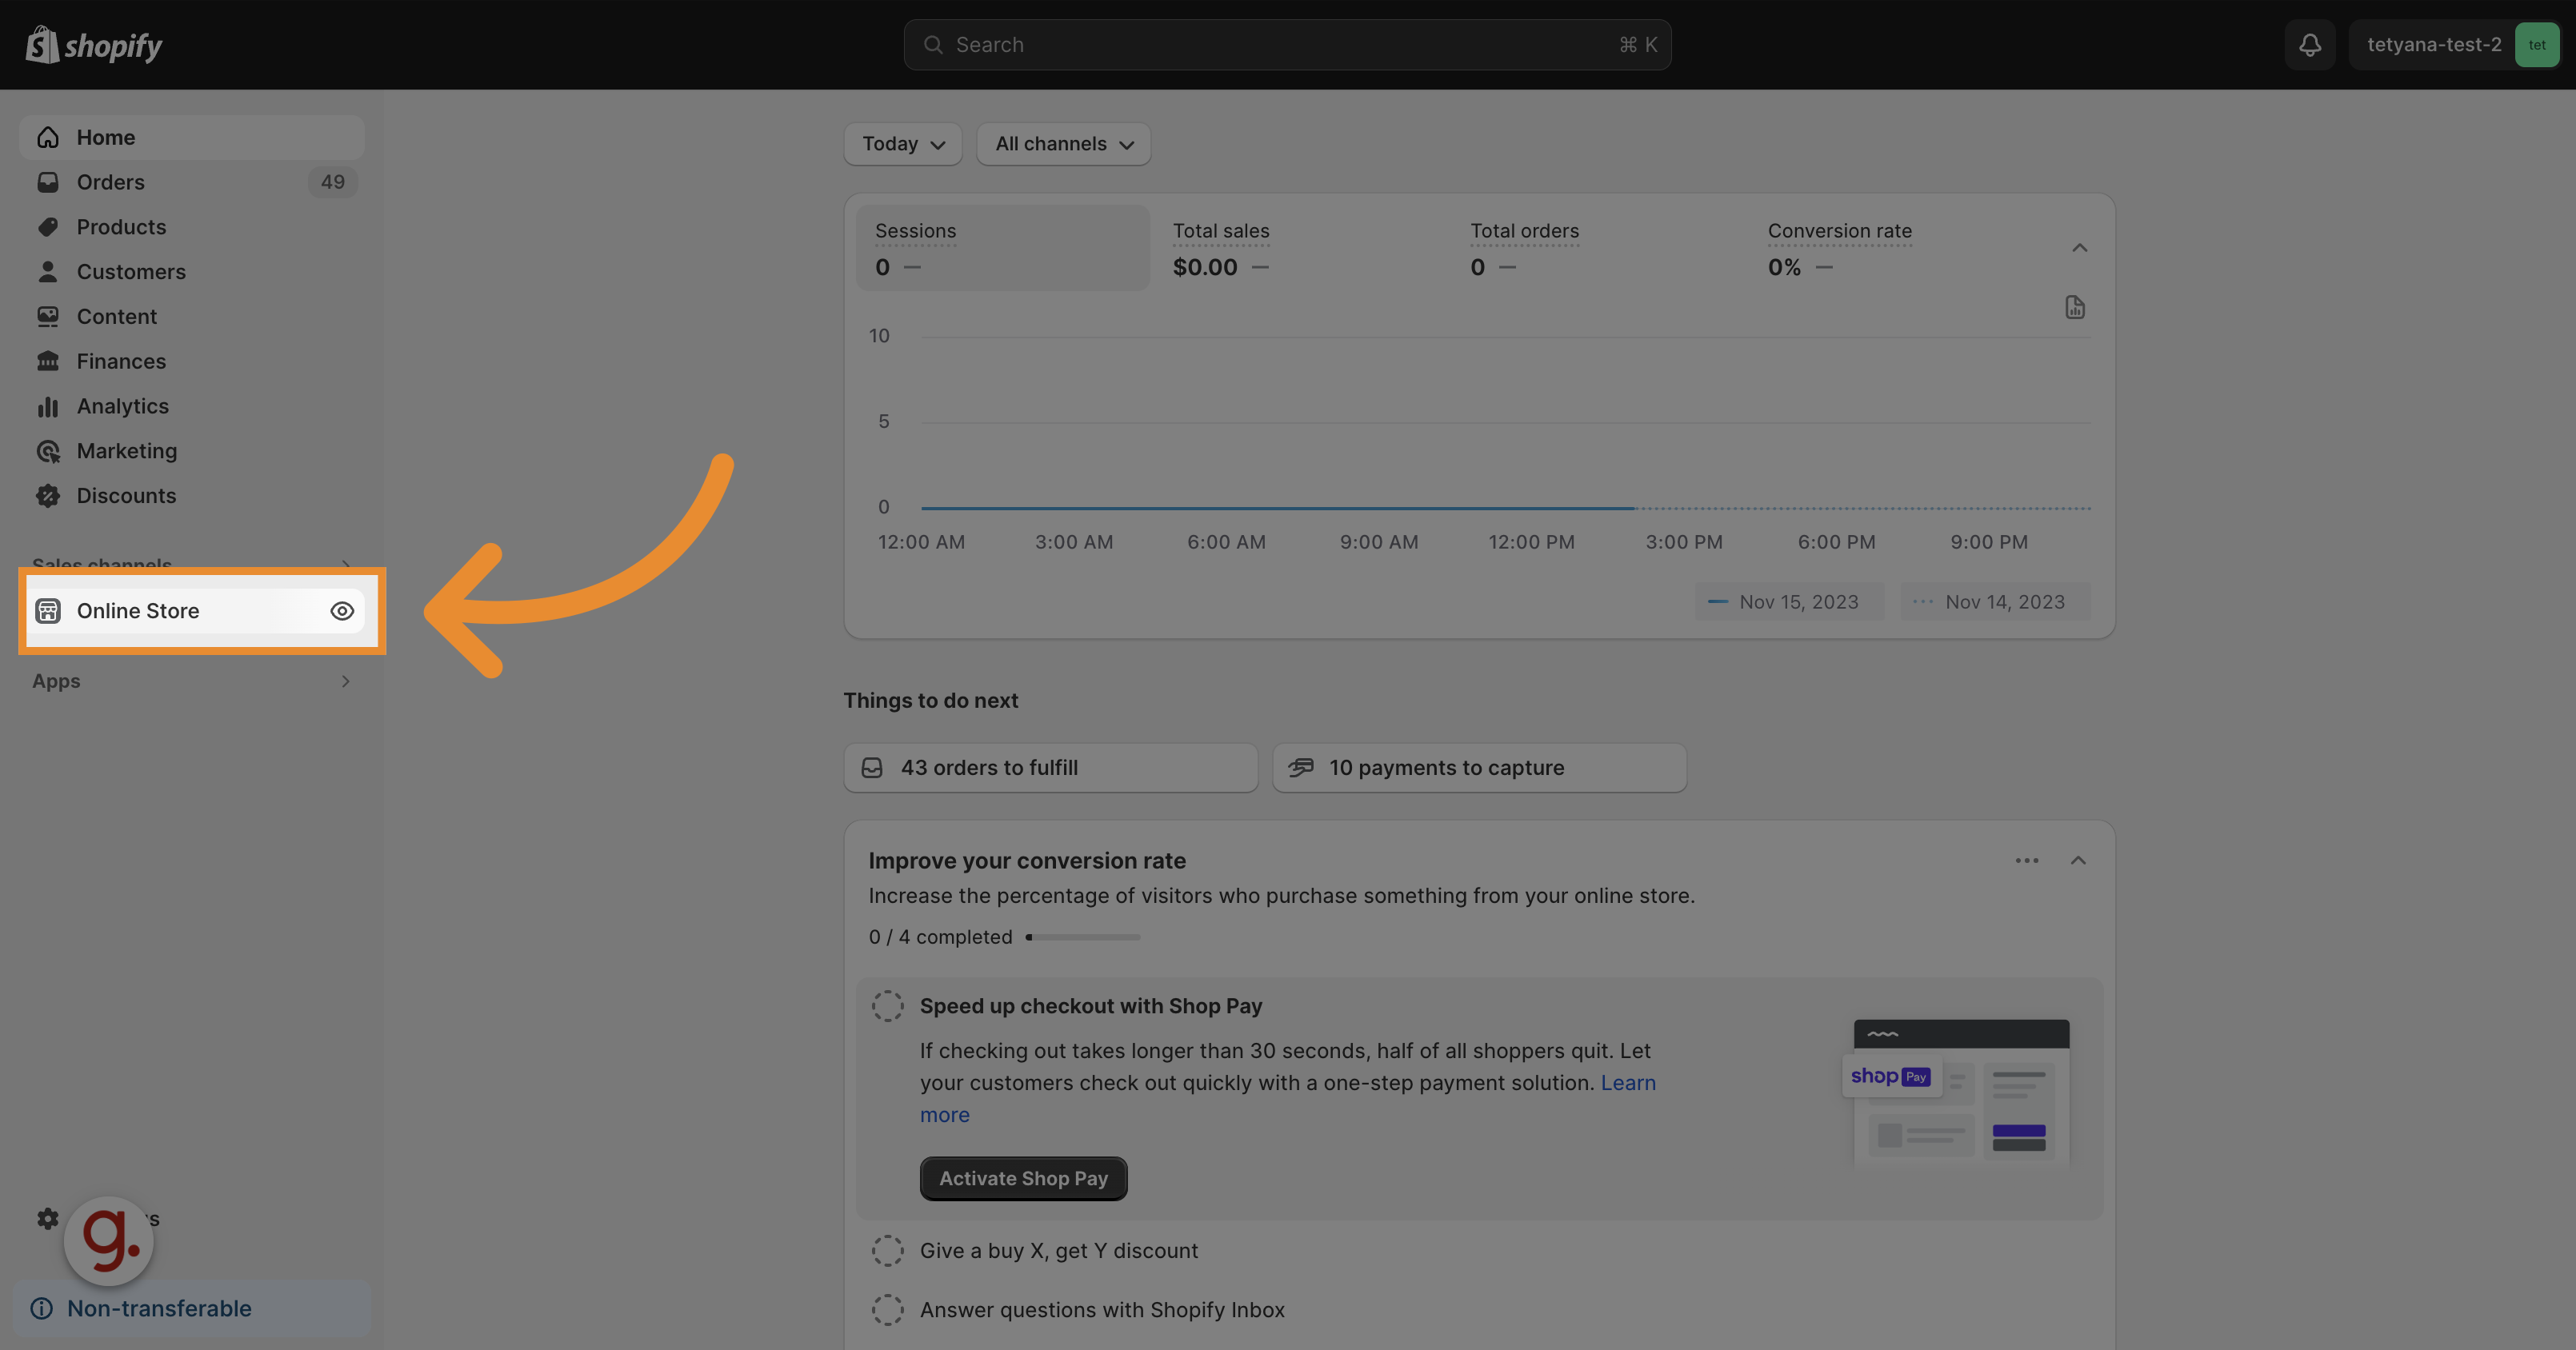Click the Non-transferable info icon

coord(42,1308)
